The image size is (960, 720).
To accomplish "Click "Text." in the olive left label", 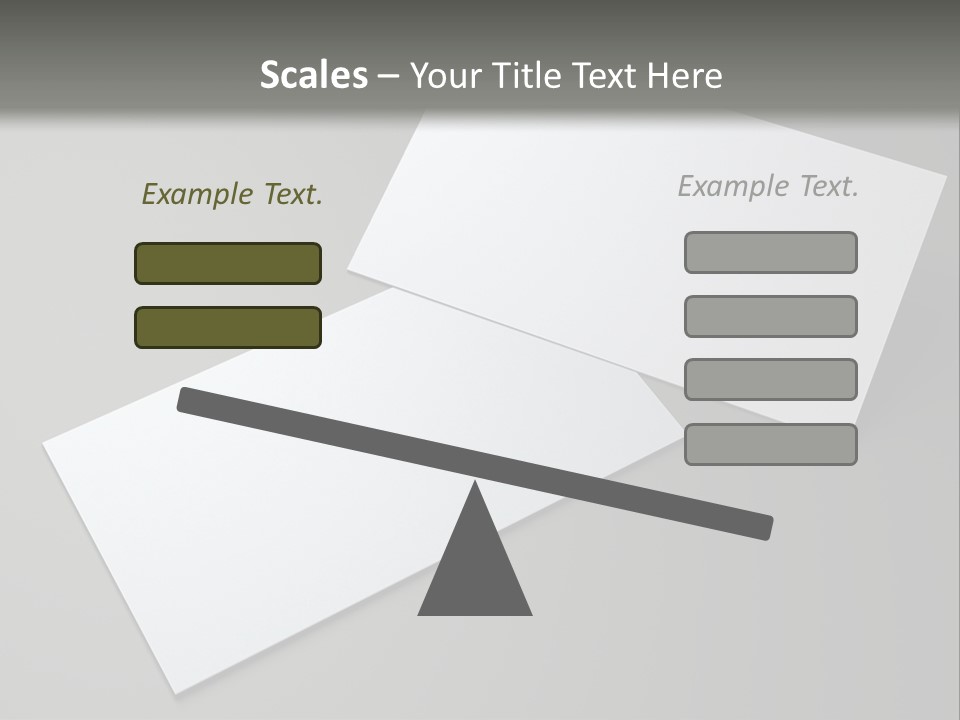I will 293,194.
